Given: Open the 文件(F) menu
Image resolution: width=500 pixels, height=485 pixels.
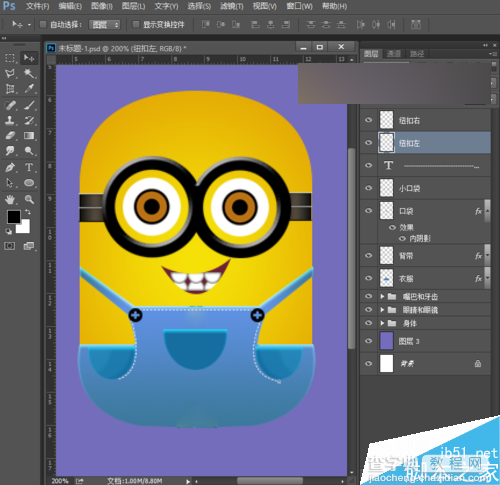Looking at the screenshot, I should coord(37,6).
